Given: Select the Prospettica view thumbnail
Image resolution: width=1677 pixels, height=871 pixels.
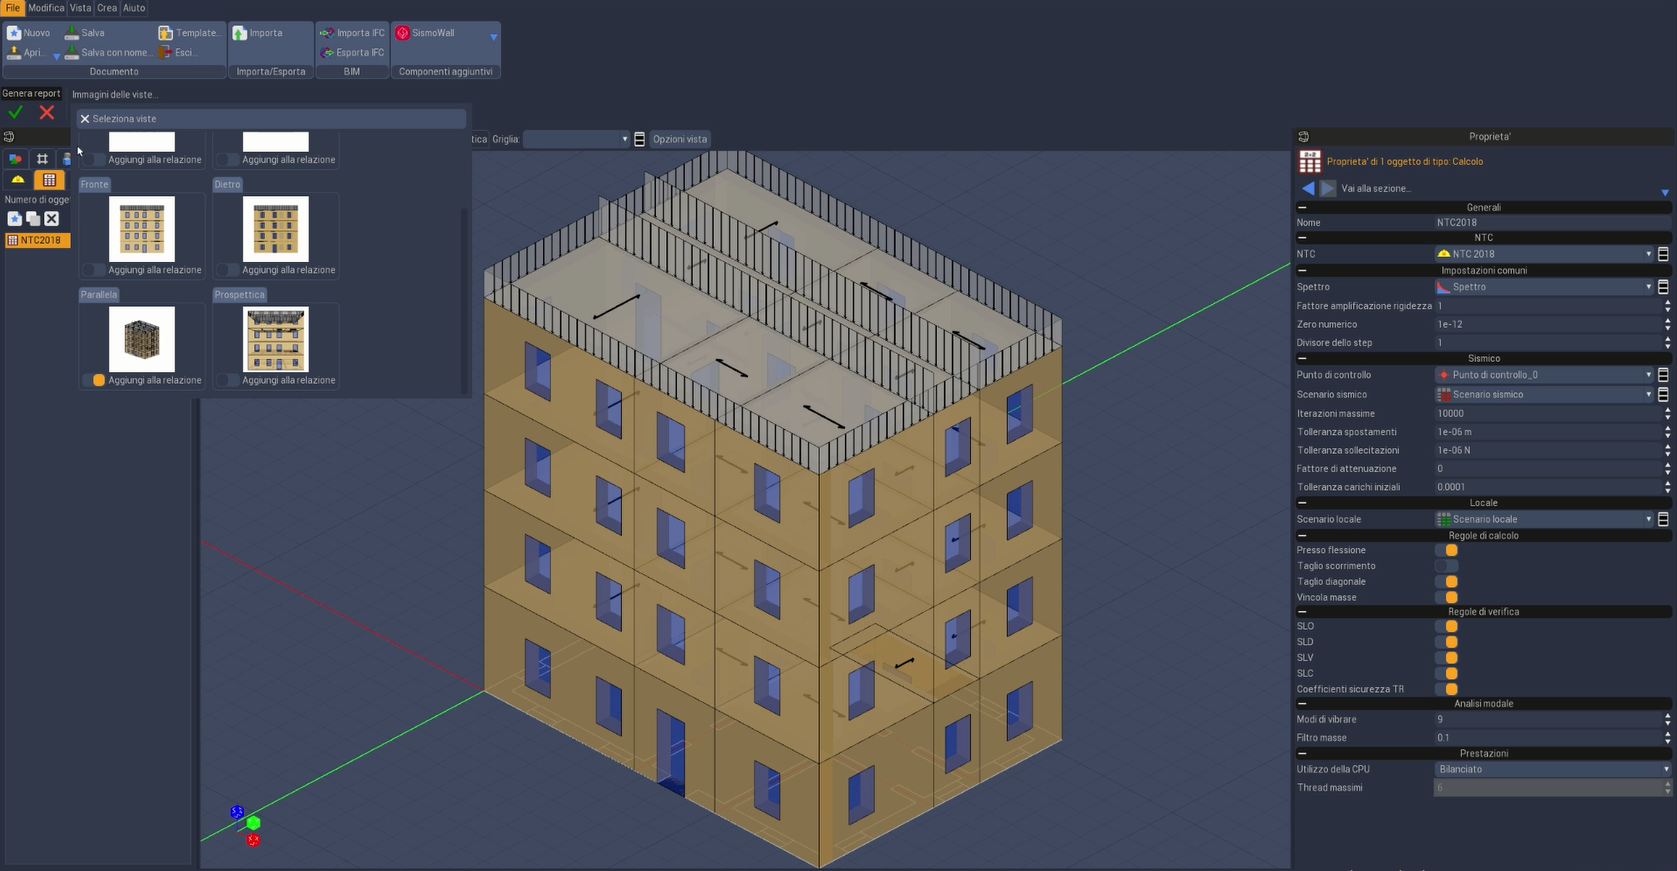Looking at the screenshot, I should pos(276,340).
